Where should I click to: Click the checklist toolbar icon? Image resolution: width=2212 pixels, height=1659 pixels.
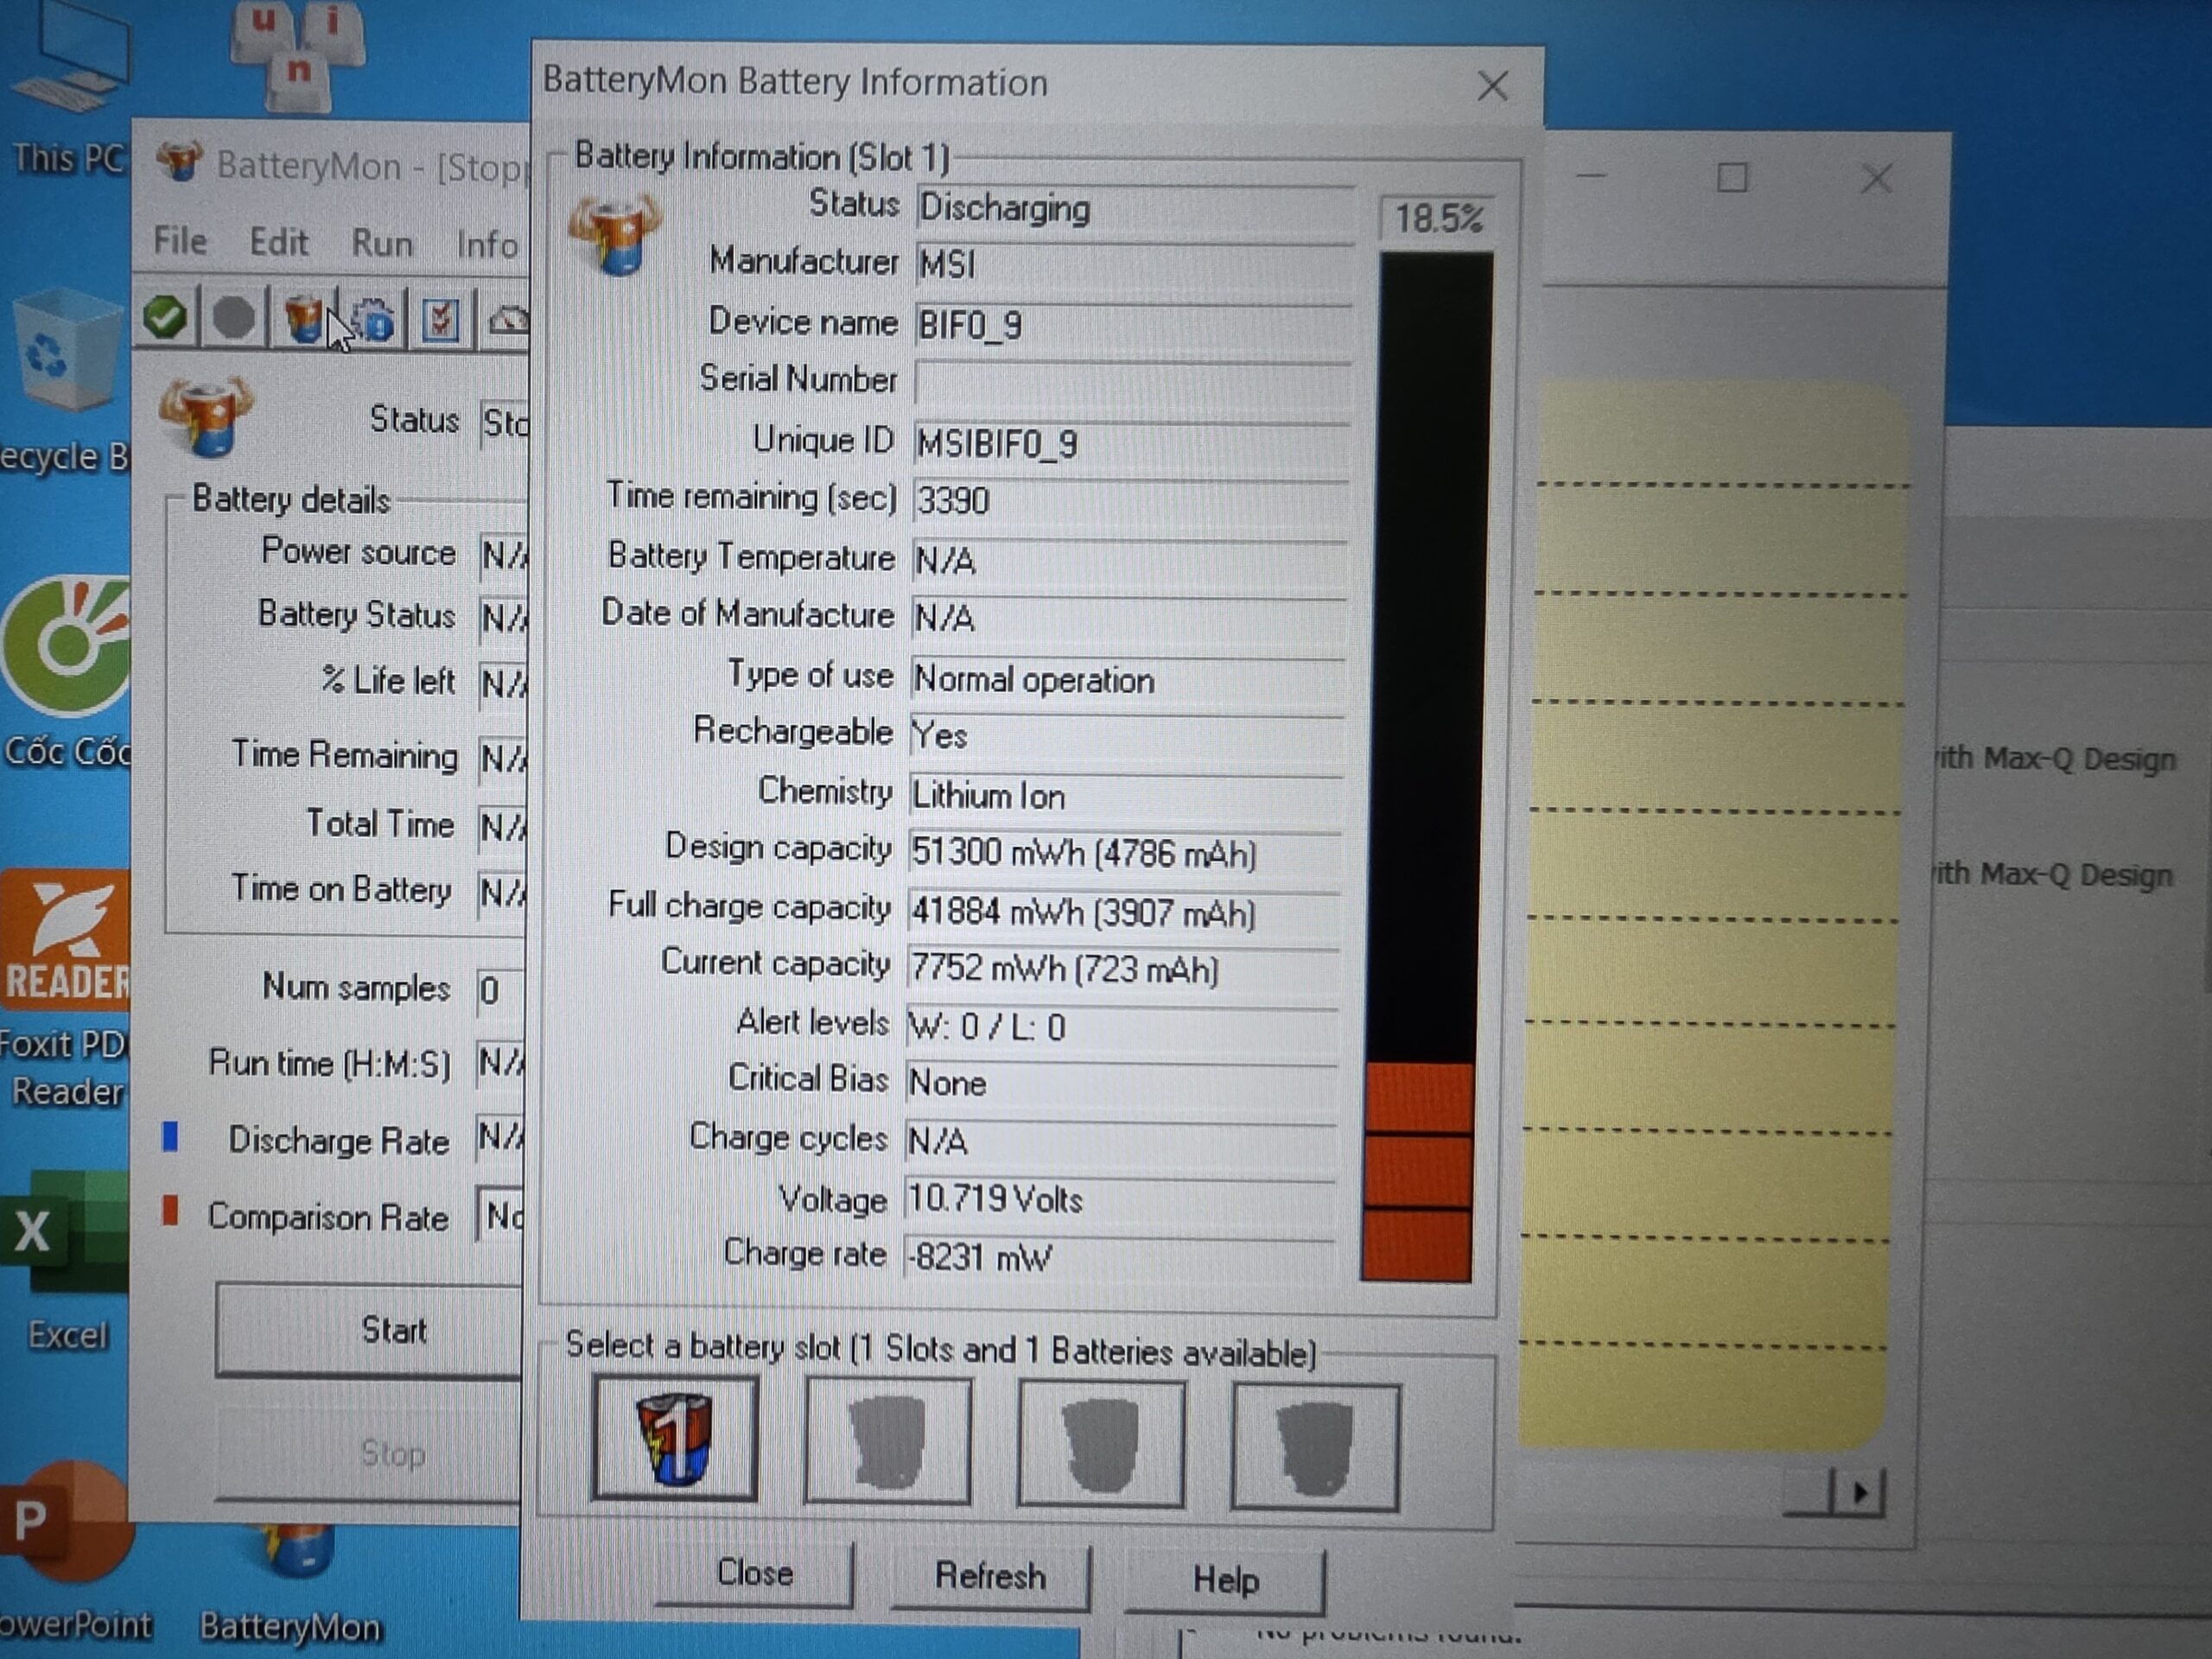pyautogui.click(x=440, y=321)
